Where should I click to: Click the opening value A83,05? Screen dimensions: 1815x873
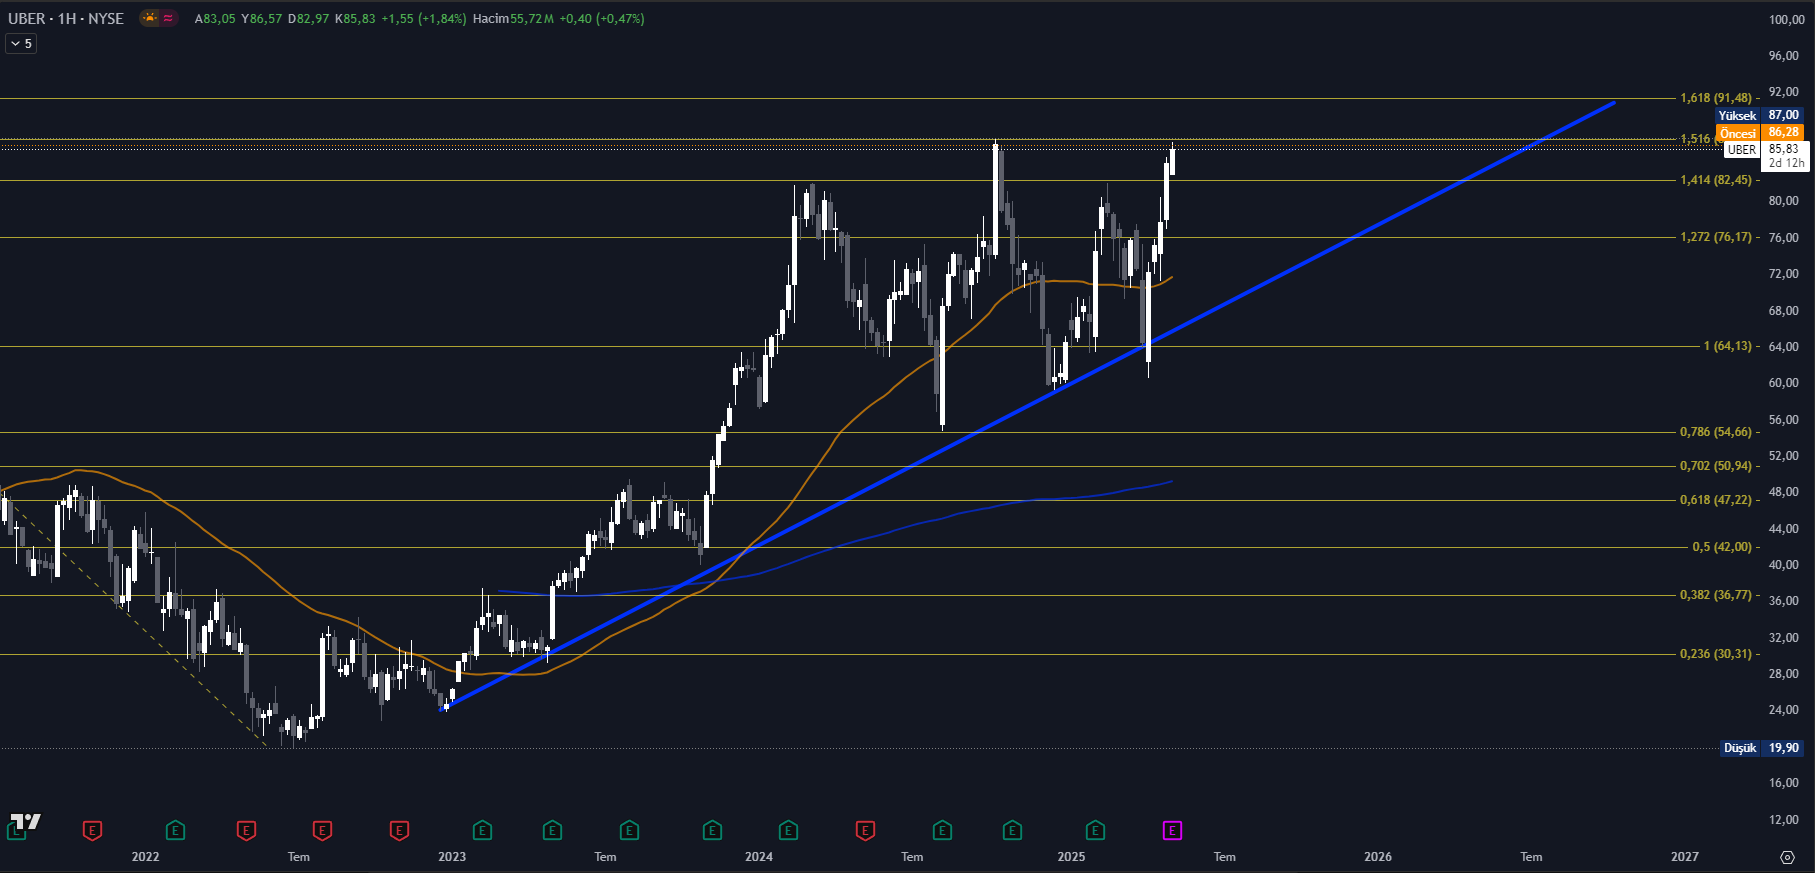click(215, 18)
